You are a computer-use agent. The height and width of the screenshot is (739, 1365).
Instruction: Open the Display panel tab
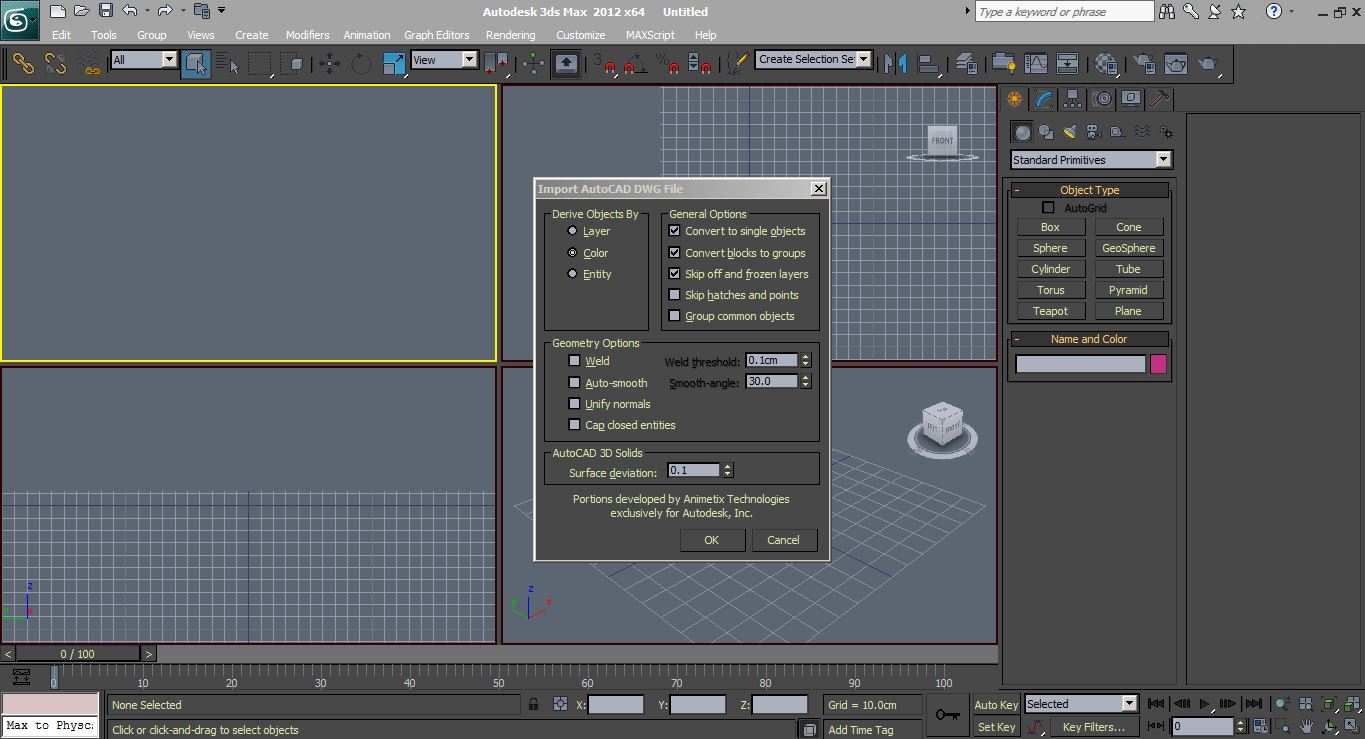coord(1131,99)
